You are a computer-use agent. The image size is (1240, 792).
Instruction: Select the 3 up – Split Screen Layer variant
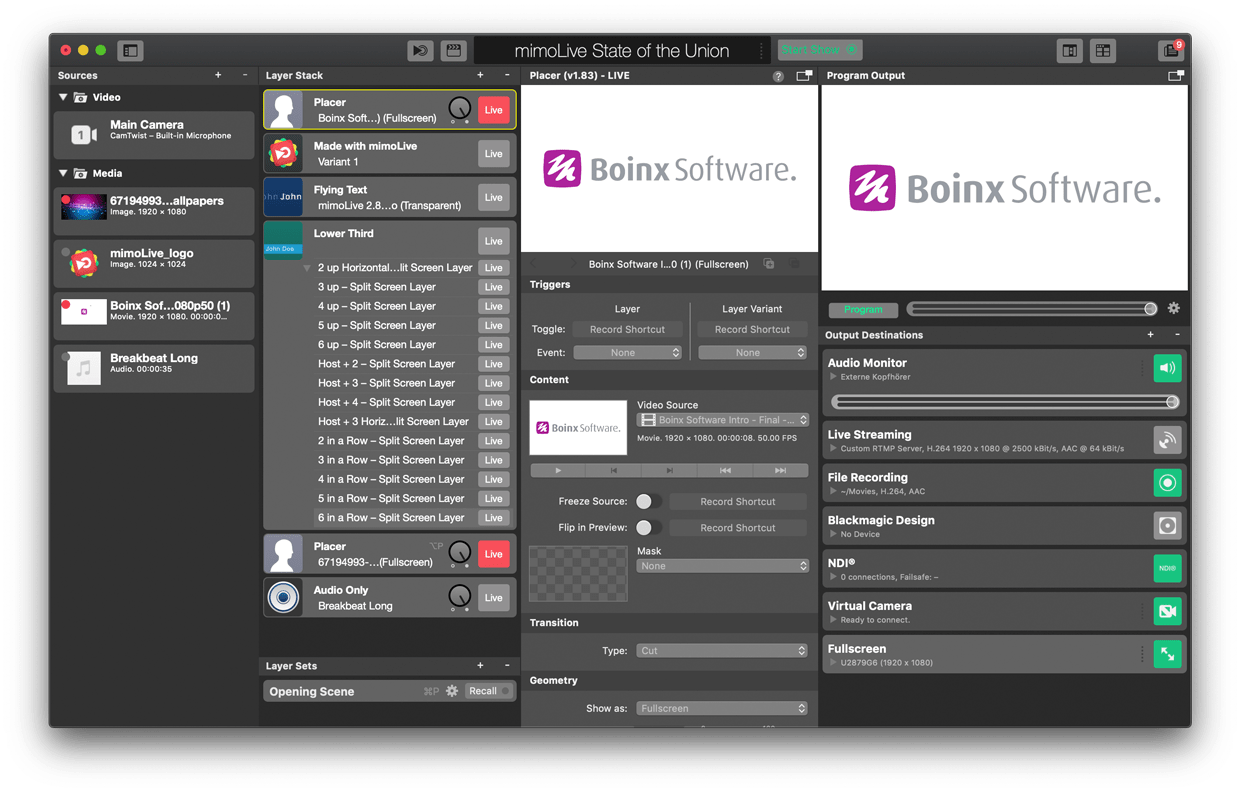376,287
